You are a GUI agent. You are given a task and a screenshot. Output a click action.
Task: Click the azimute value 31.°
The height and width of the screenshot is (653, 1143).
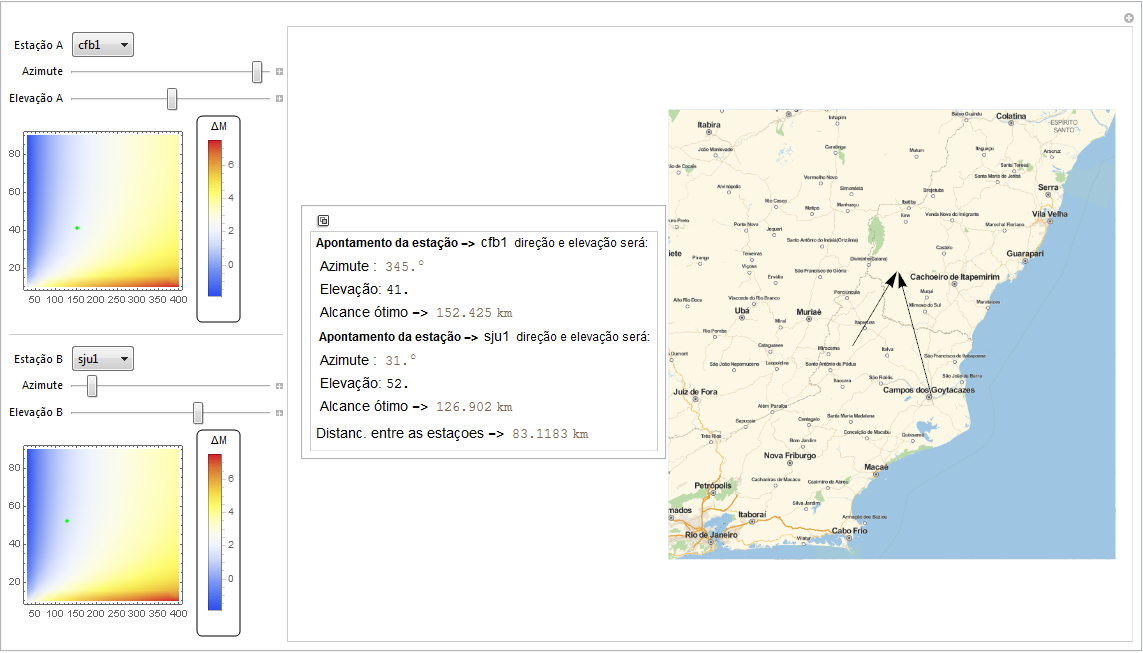tap(401, 361)
